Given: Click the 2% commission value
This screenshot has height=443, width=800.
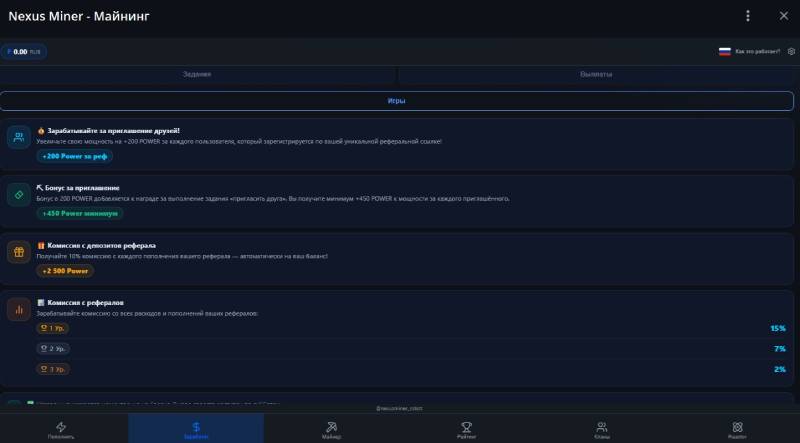Looking at the screenshot, I should [780, 369].
